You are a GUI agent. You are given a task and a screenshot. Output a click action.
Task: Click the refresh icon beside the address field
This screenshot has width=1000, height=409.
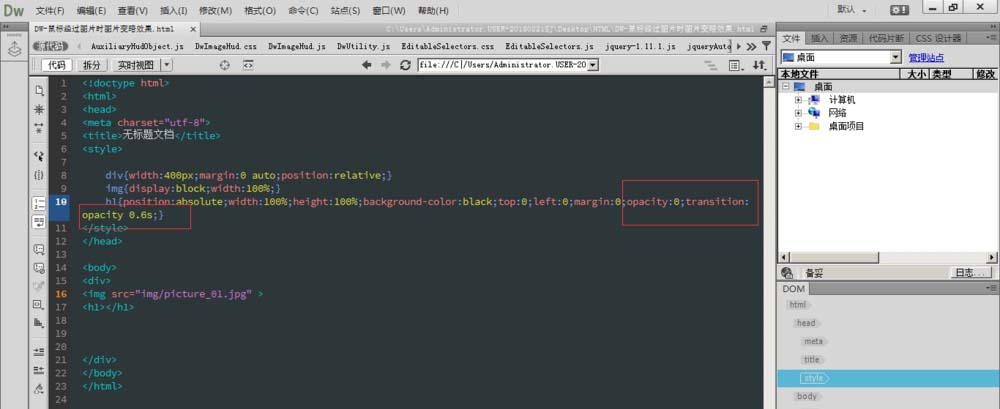pyautogui.click(x=405, y=65)
